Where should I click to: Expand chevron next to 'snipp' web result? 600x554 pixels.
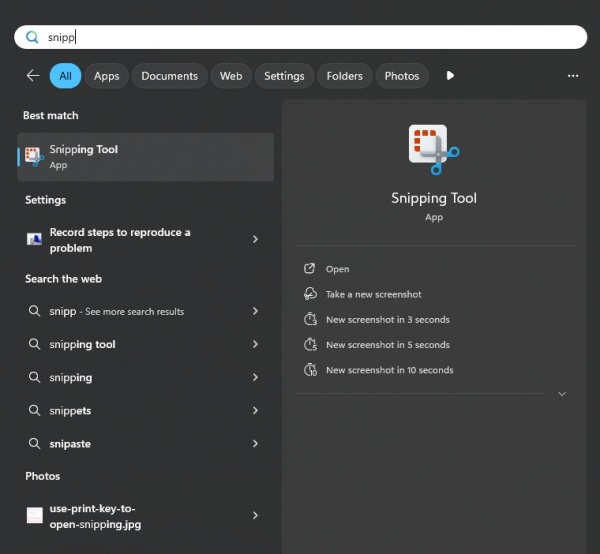[255, 311]
